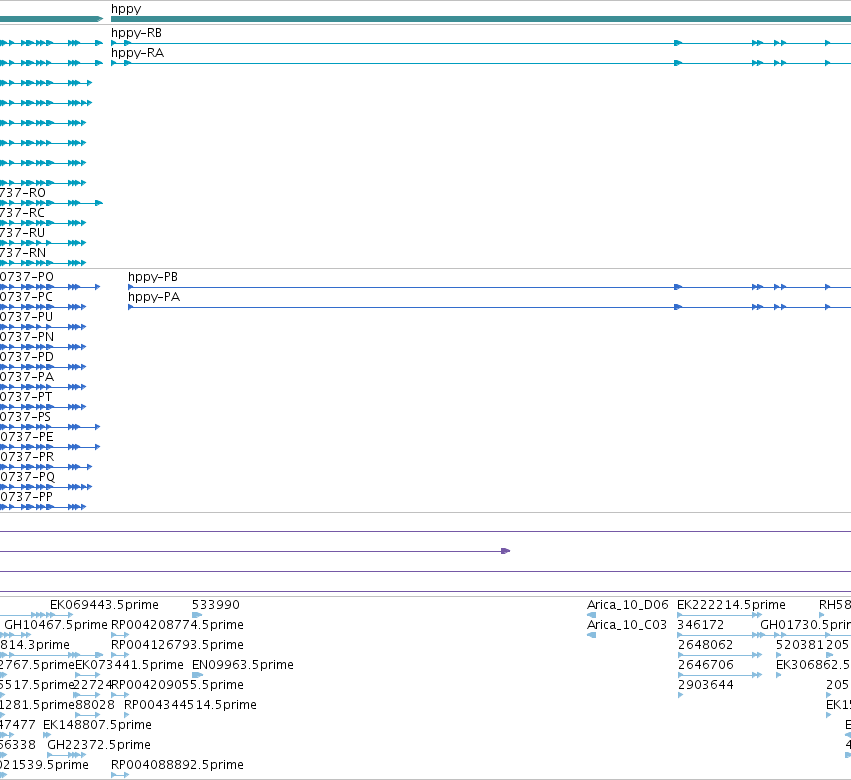
Task: Select the 0737-PC protein label
Action: click(x=26, y=297)
